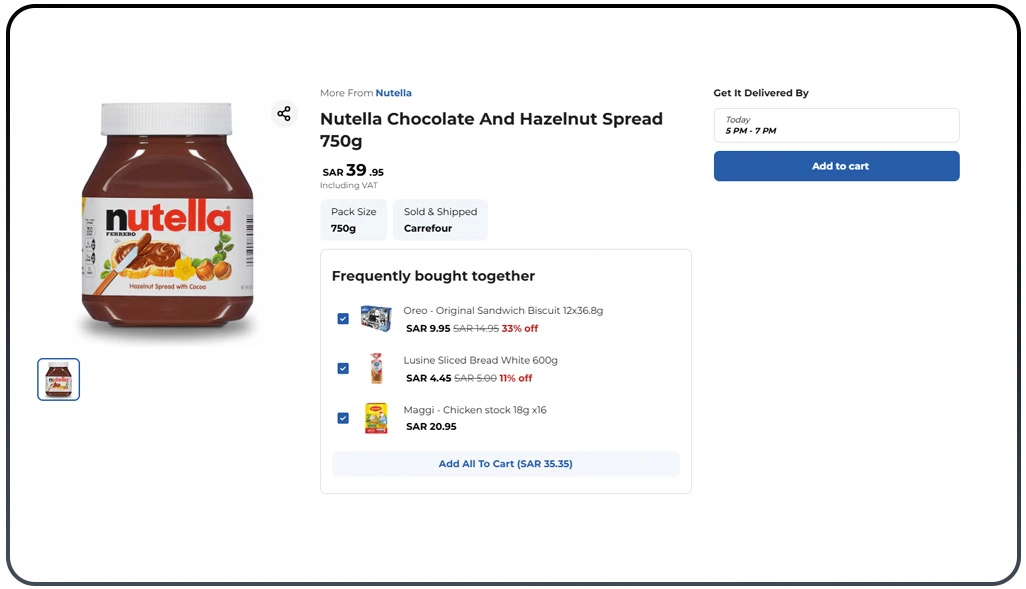Open the Oreo biscuit product thumbnail
The image size is (1026, 589).
pos(376,318)
